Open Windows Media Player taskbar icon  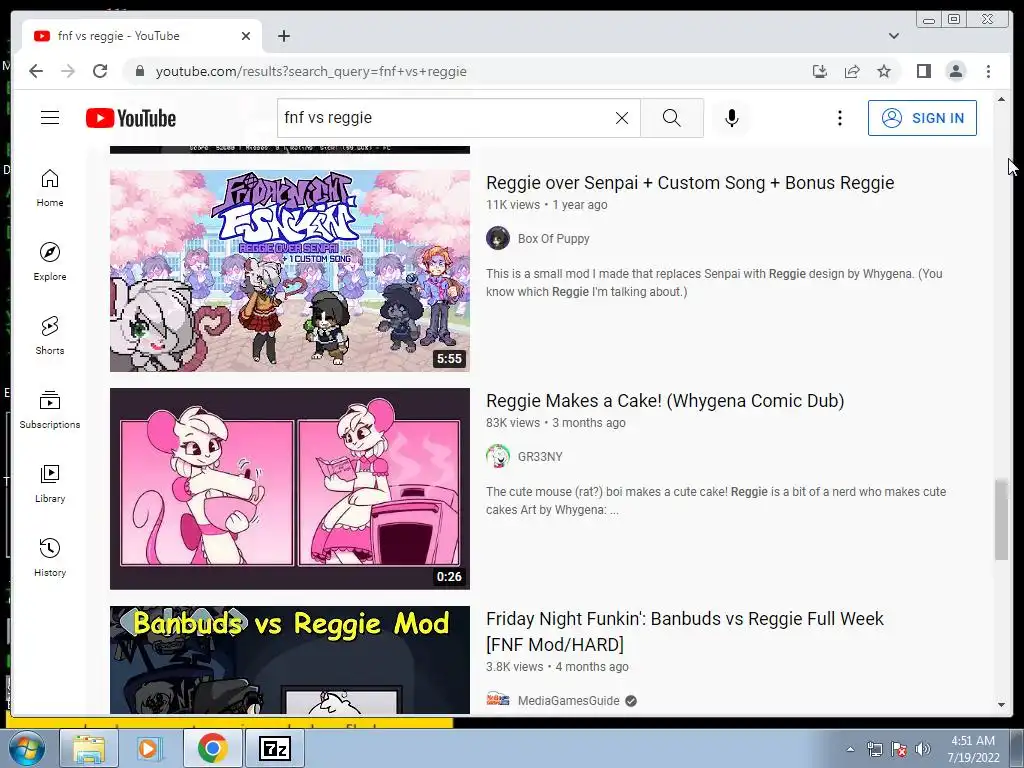point(149,748)
